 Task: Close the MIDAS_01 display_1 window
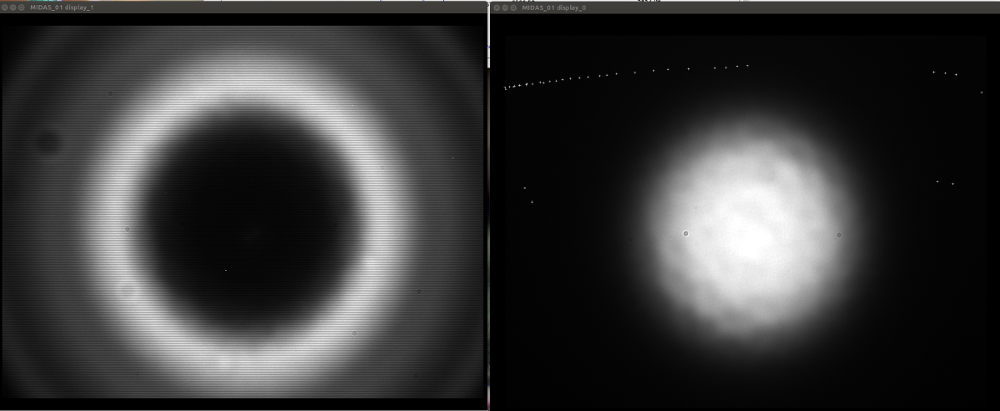pyautogui.click(x=6, y=7)
